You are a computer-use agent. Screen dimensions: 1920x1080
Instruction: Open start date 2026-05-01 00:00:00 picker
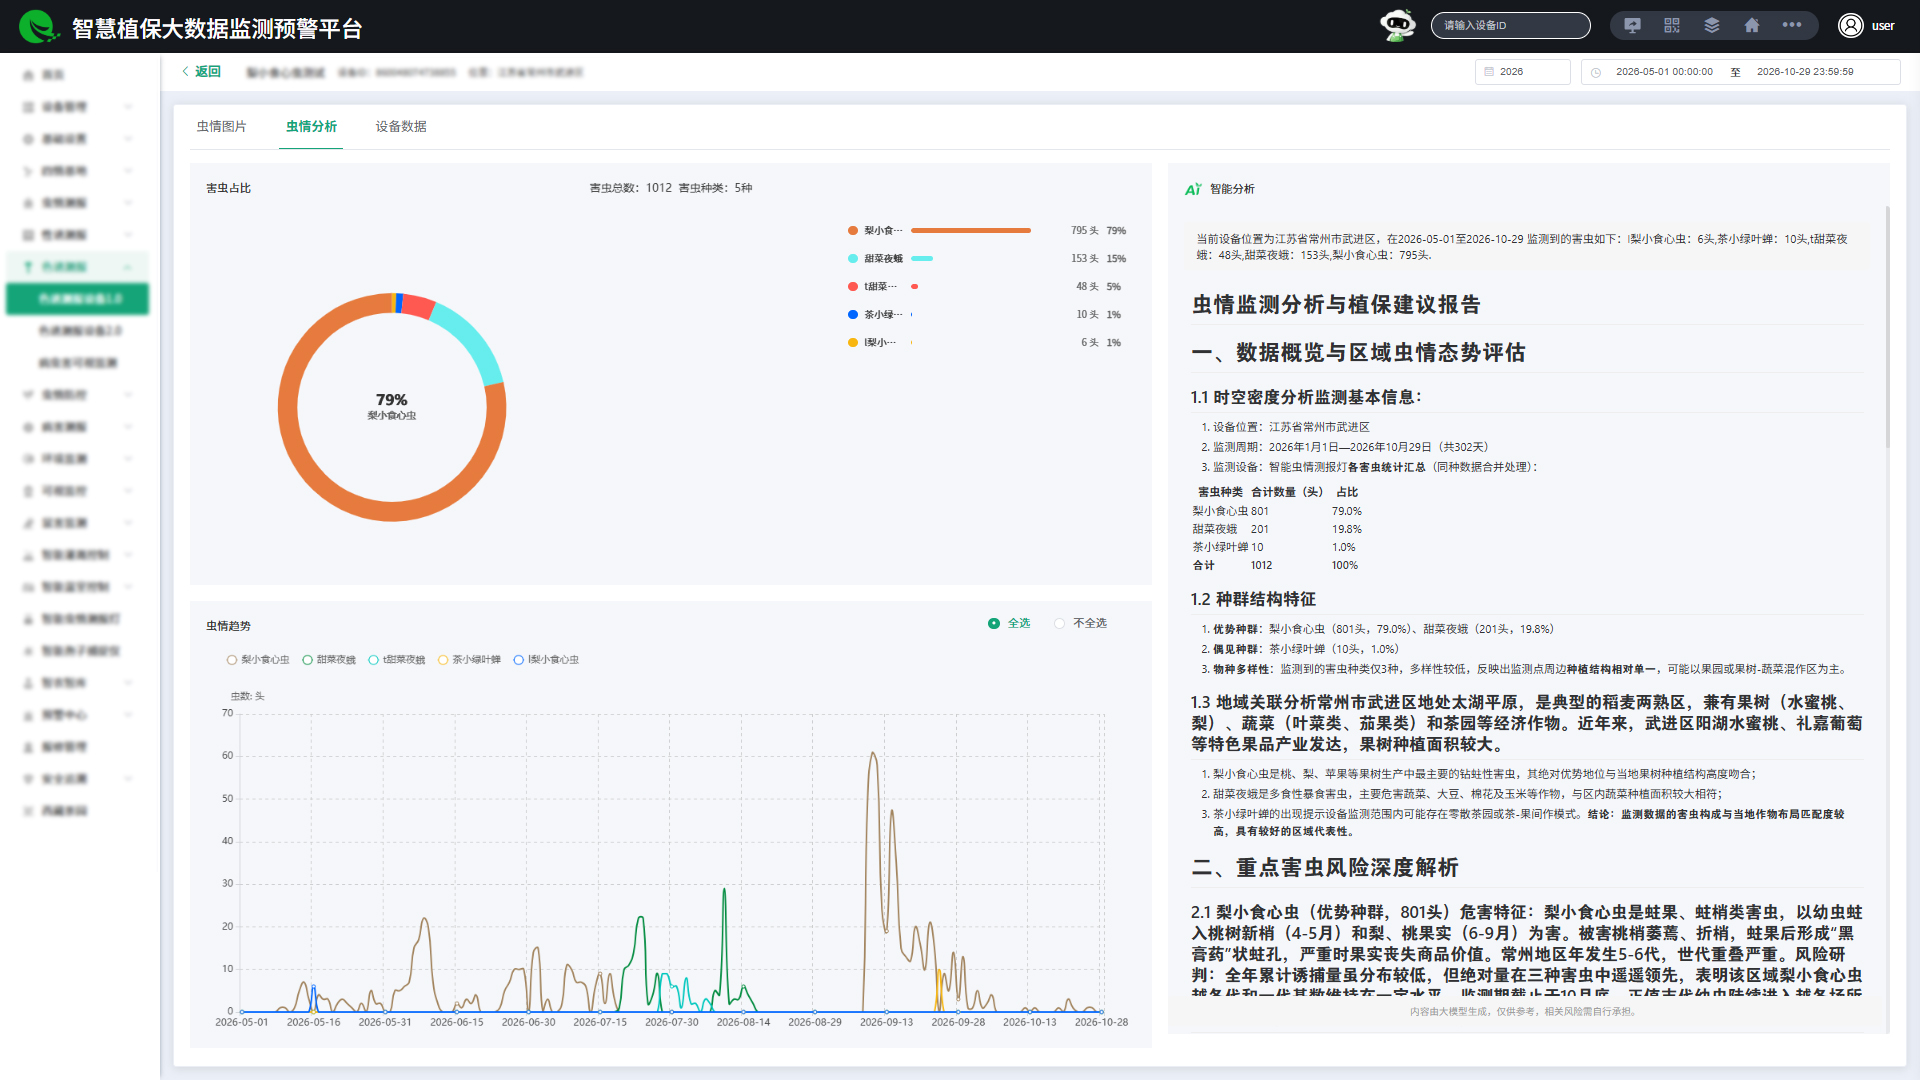tap(1664, 72)
